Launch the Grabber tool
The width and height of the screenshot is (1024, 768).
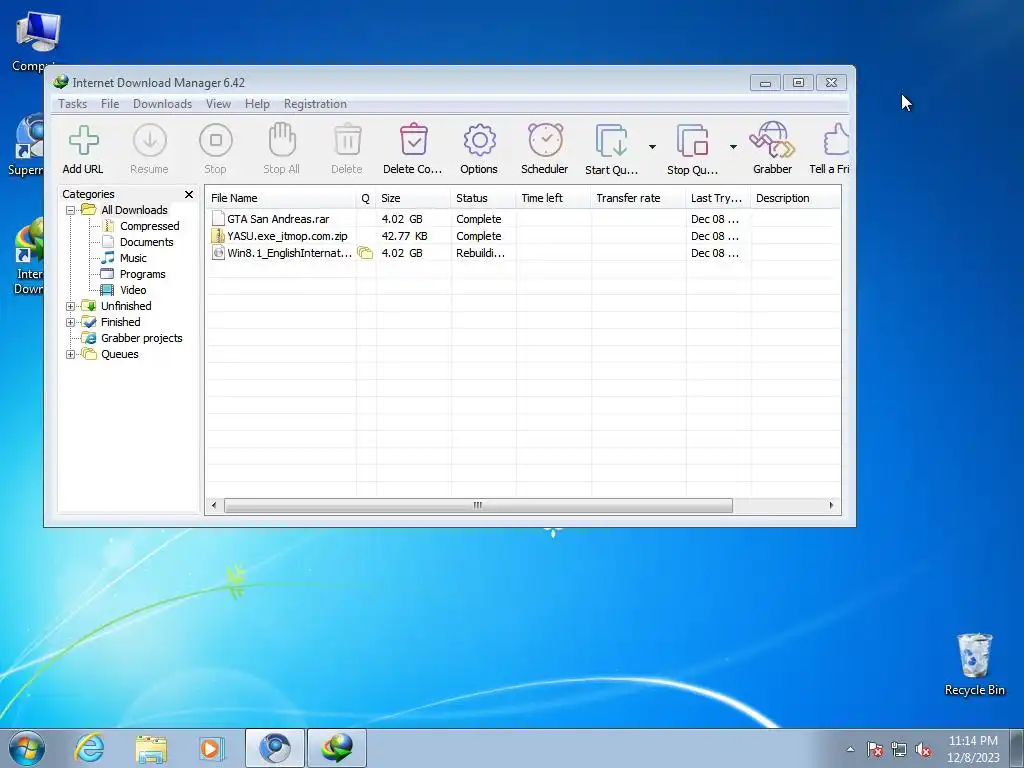tap(773, 140)
